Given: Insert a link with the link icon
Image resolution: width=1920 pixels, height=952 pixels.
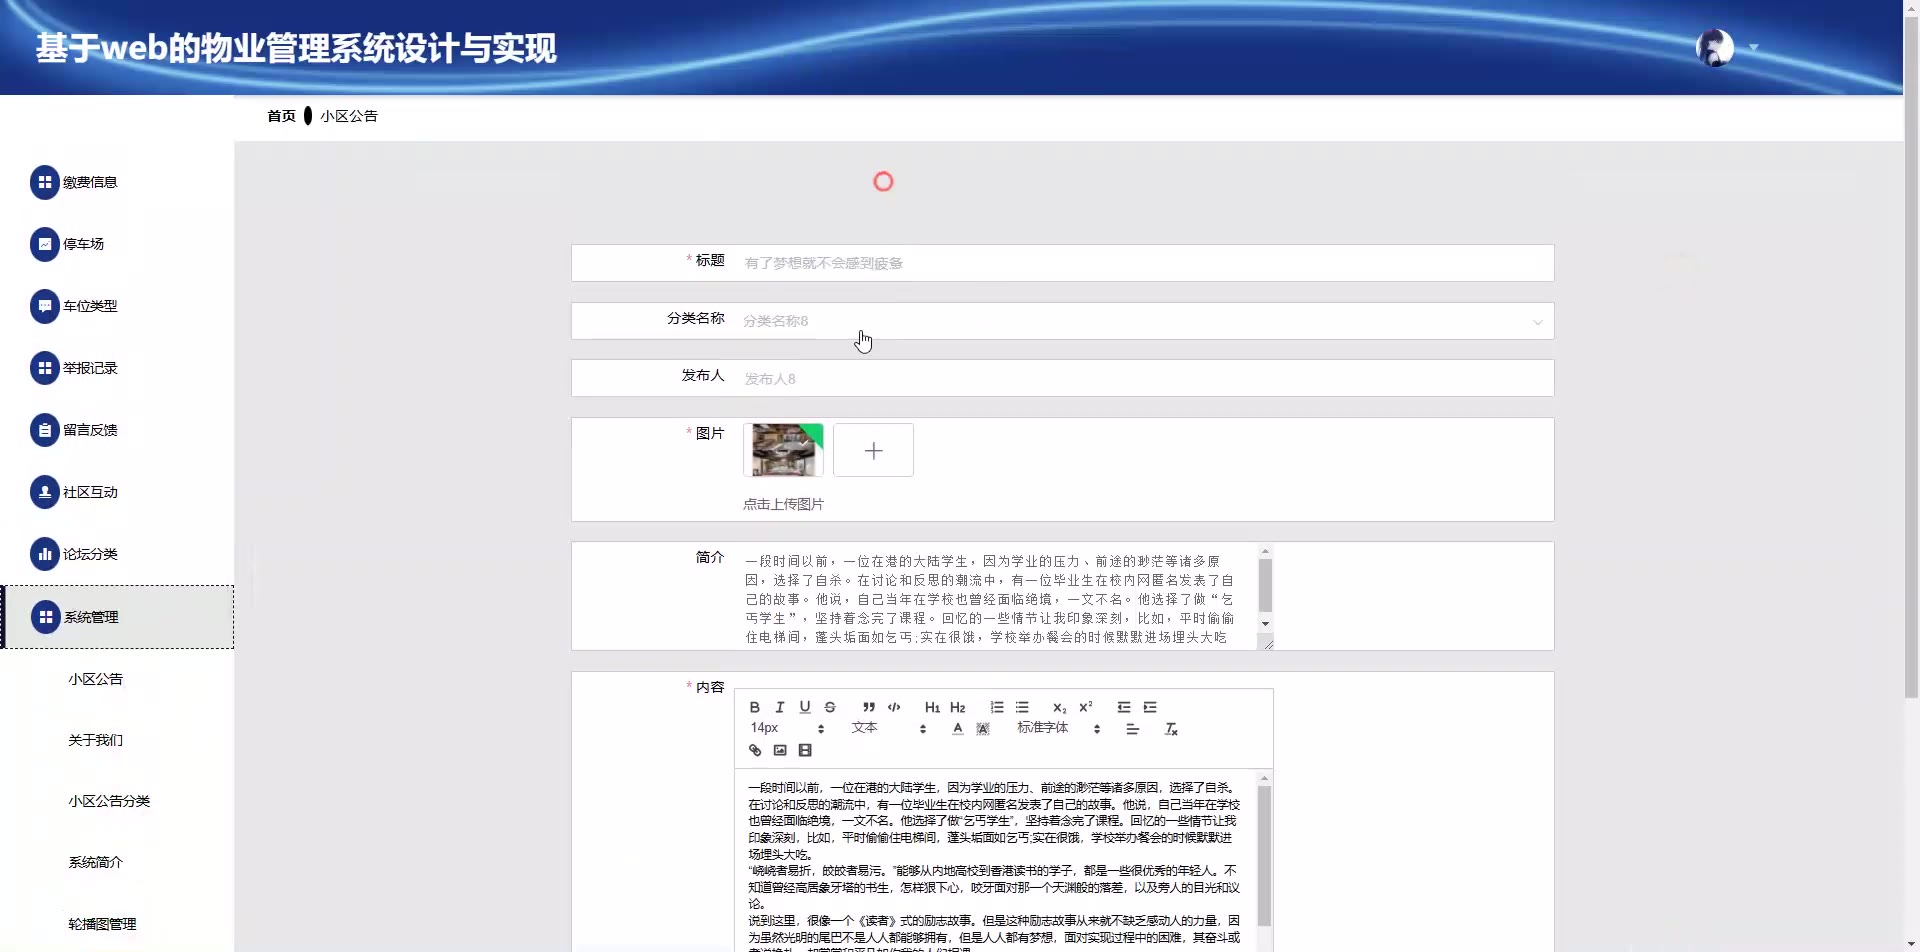Looking at the screenshot, I should point(755,751).
